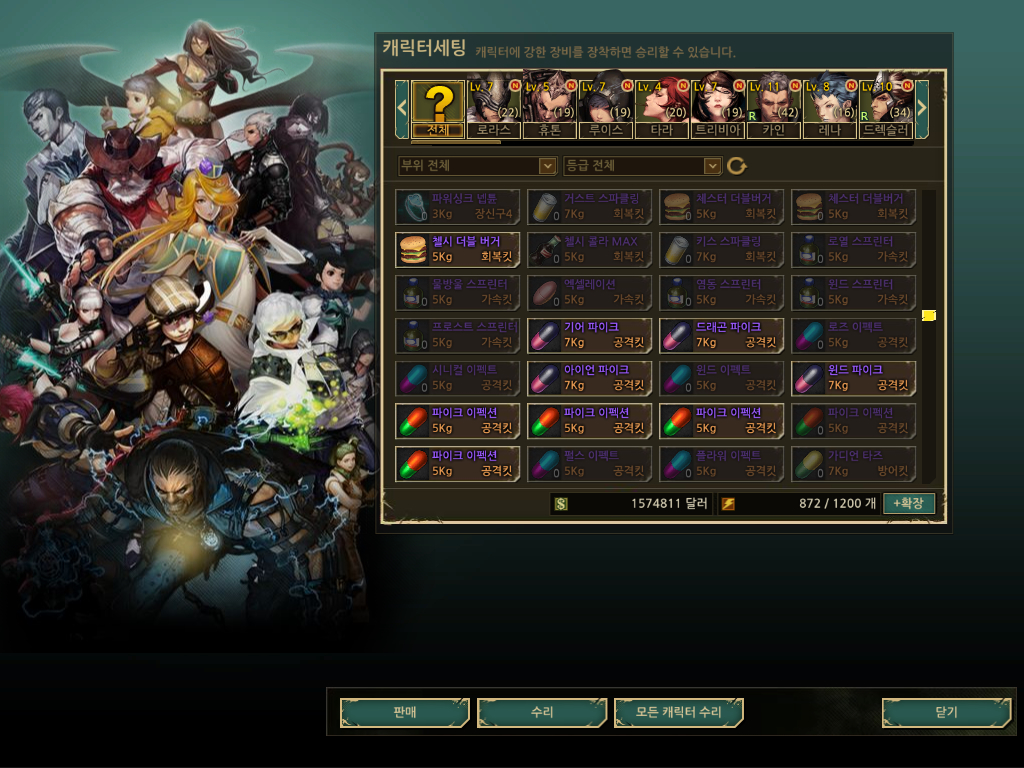Show next characters with right arrow
The width and height of the screenshot is (1024, 768).
pyautogui.click(x=921, y=108)
